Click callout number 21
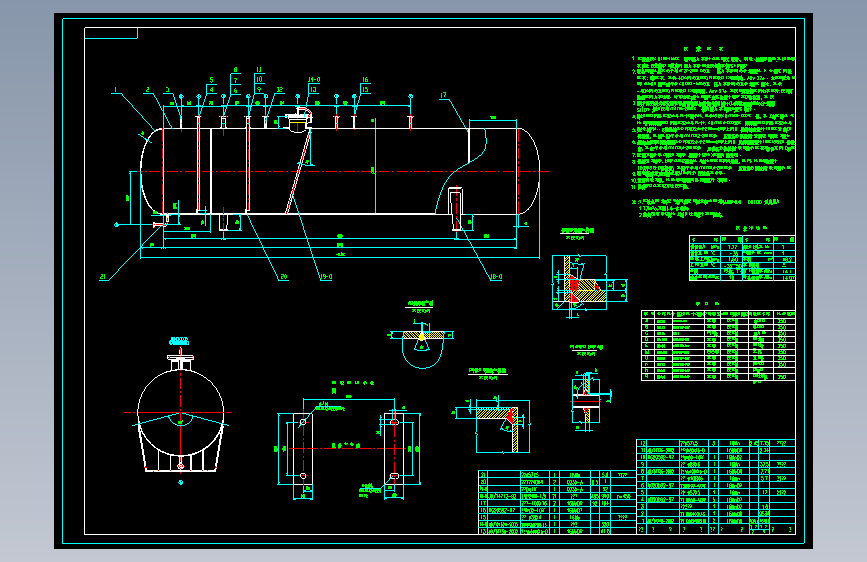Viewport: 867px width, 562px height. [x=103, y=277]
